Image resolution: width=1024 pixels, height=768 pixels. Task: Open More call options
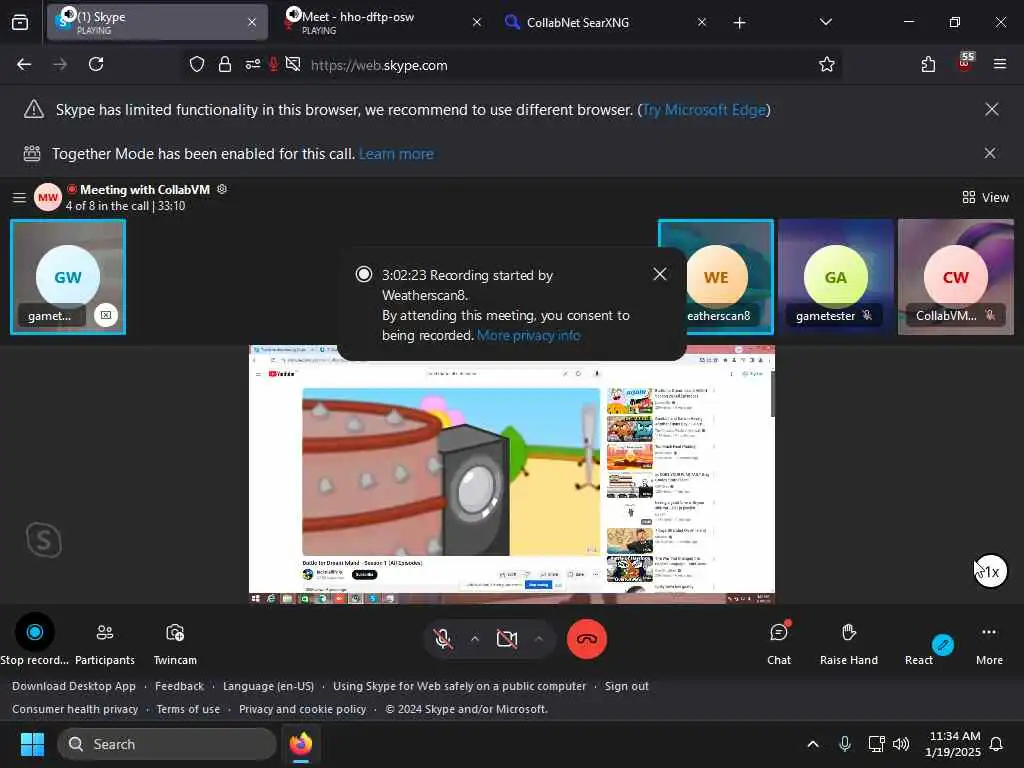tap(989, 643)
